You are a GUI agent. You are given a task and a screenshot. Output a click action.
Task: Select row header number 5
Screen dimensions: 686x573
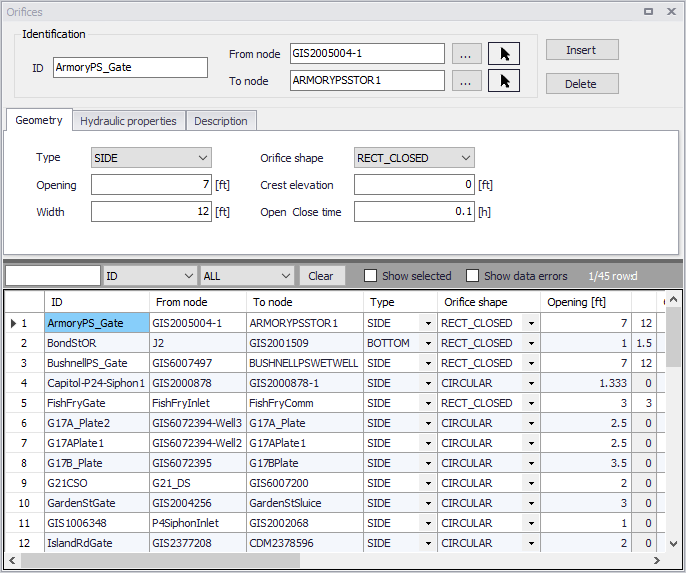click(x=24, y=403)
